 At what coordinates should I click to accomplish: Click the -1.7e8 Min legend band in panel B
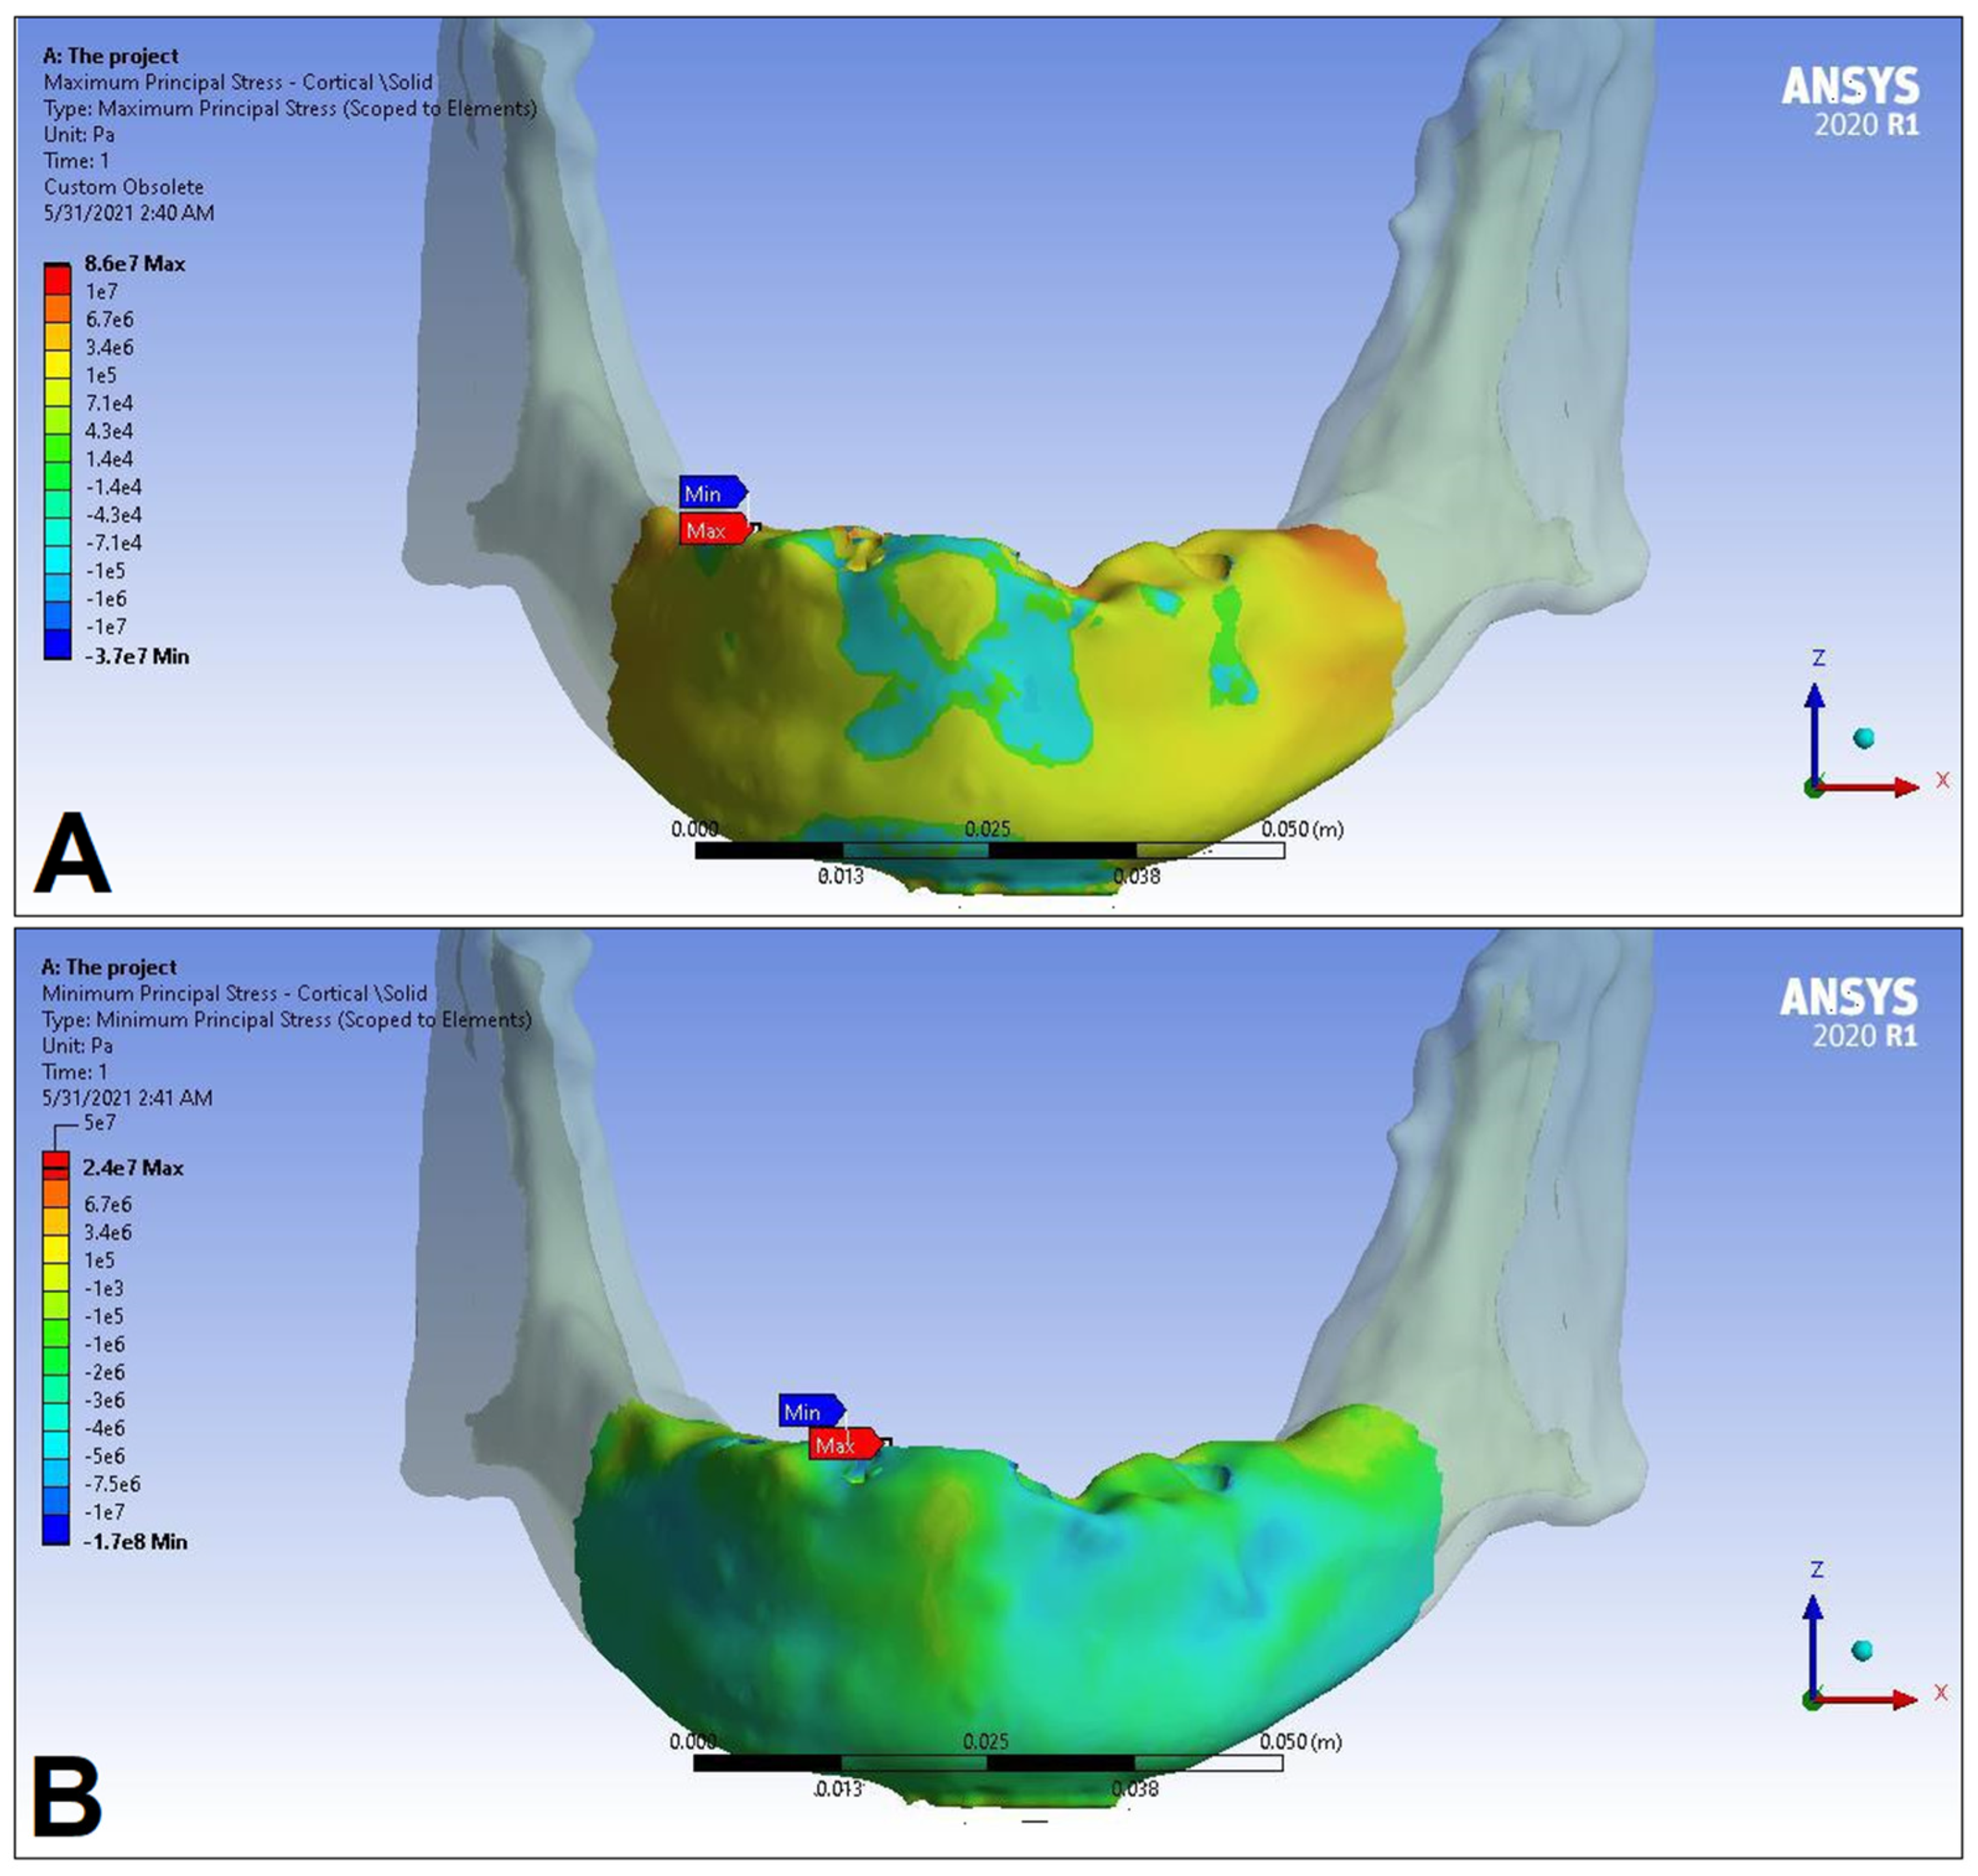(56, 1531)
